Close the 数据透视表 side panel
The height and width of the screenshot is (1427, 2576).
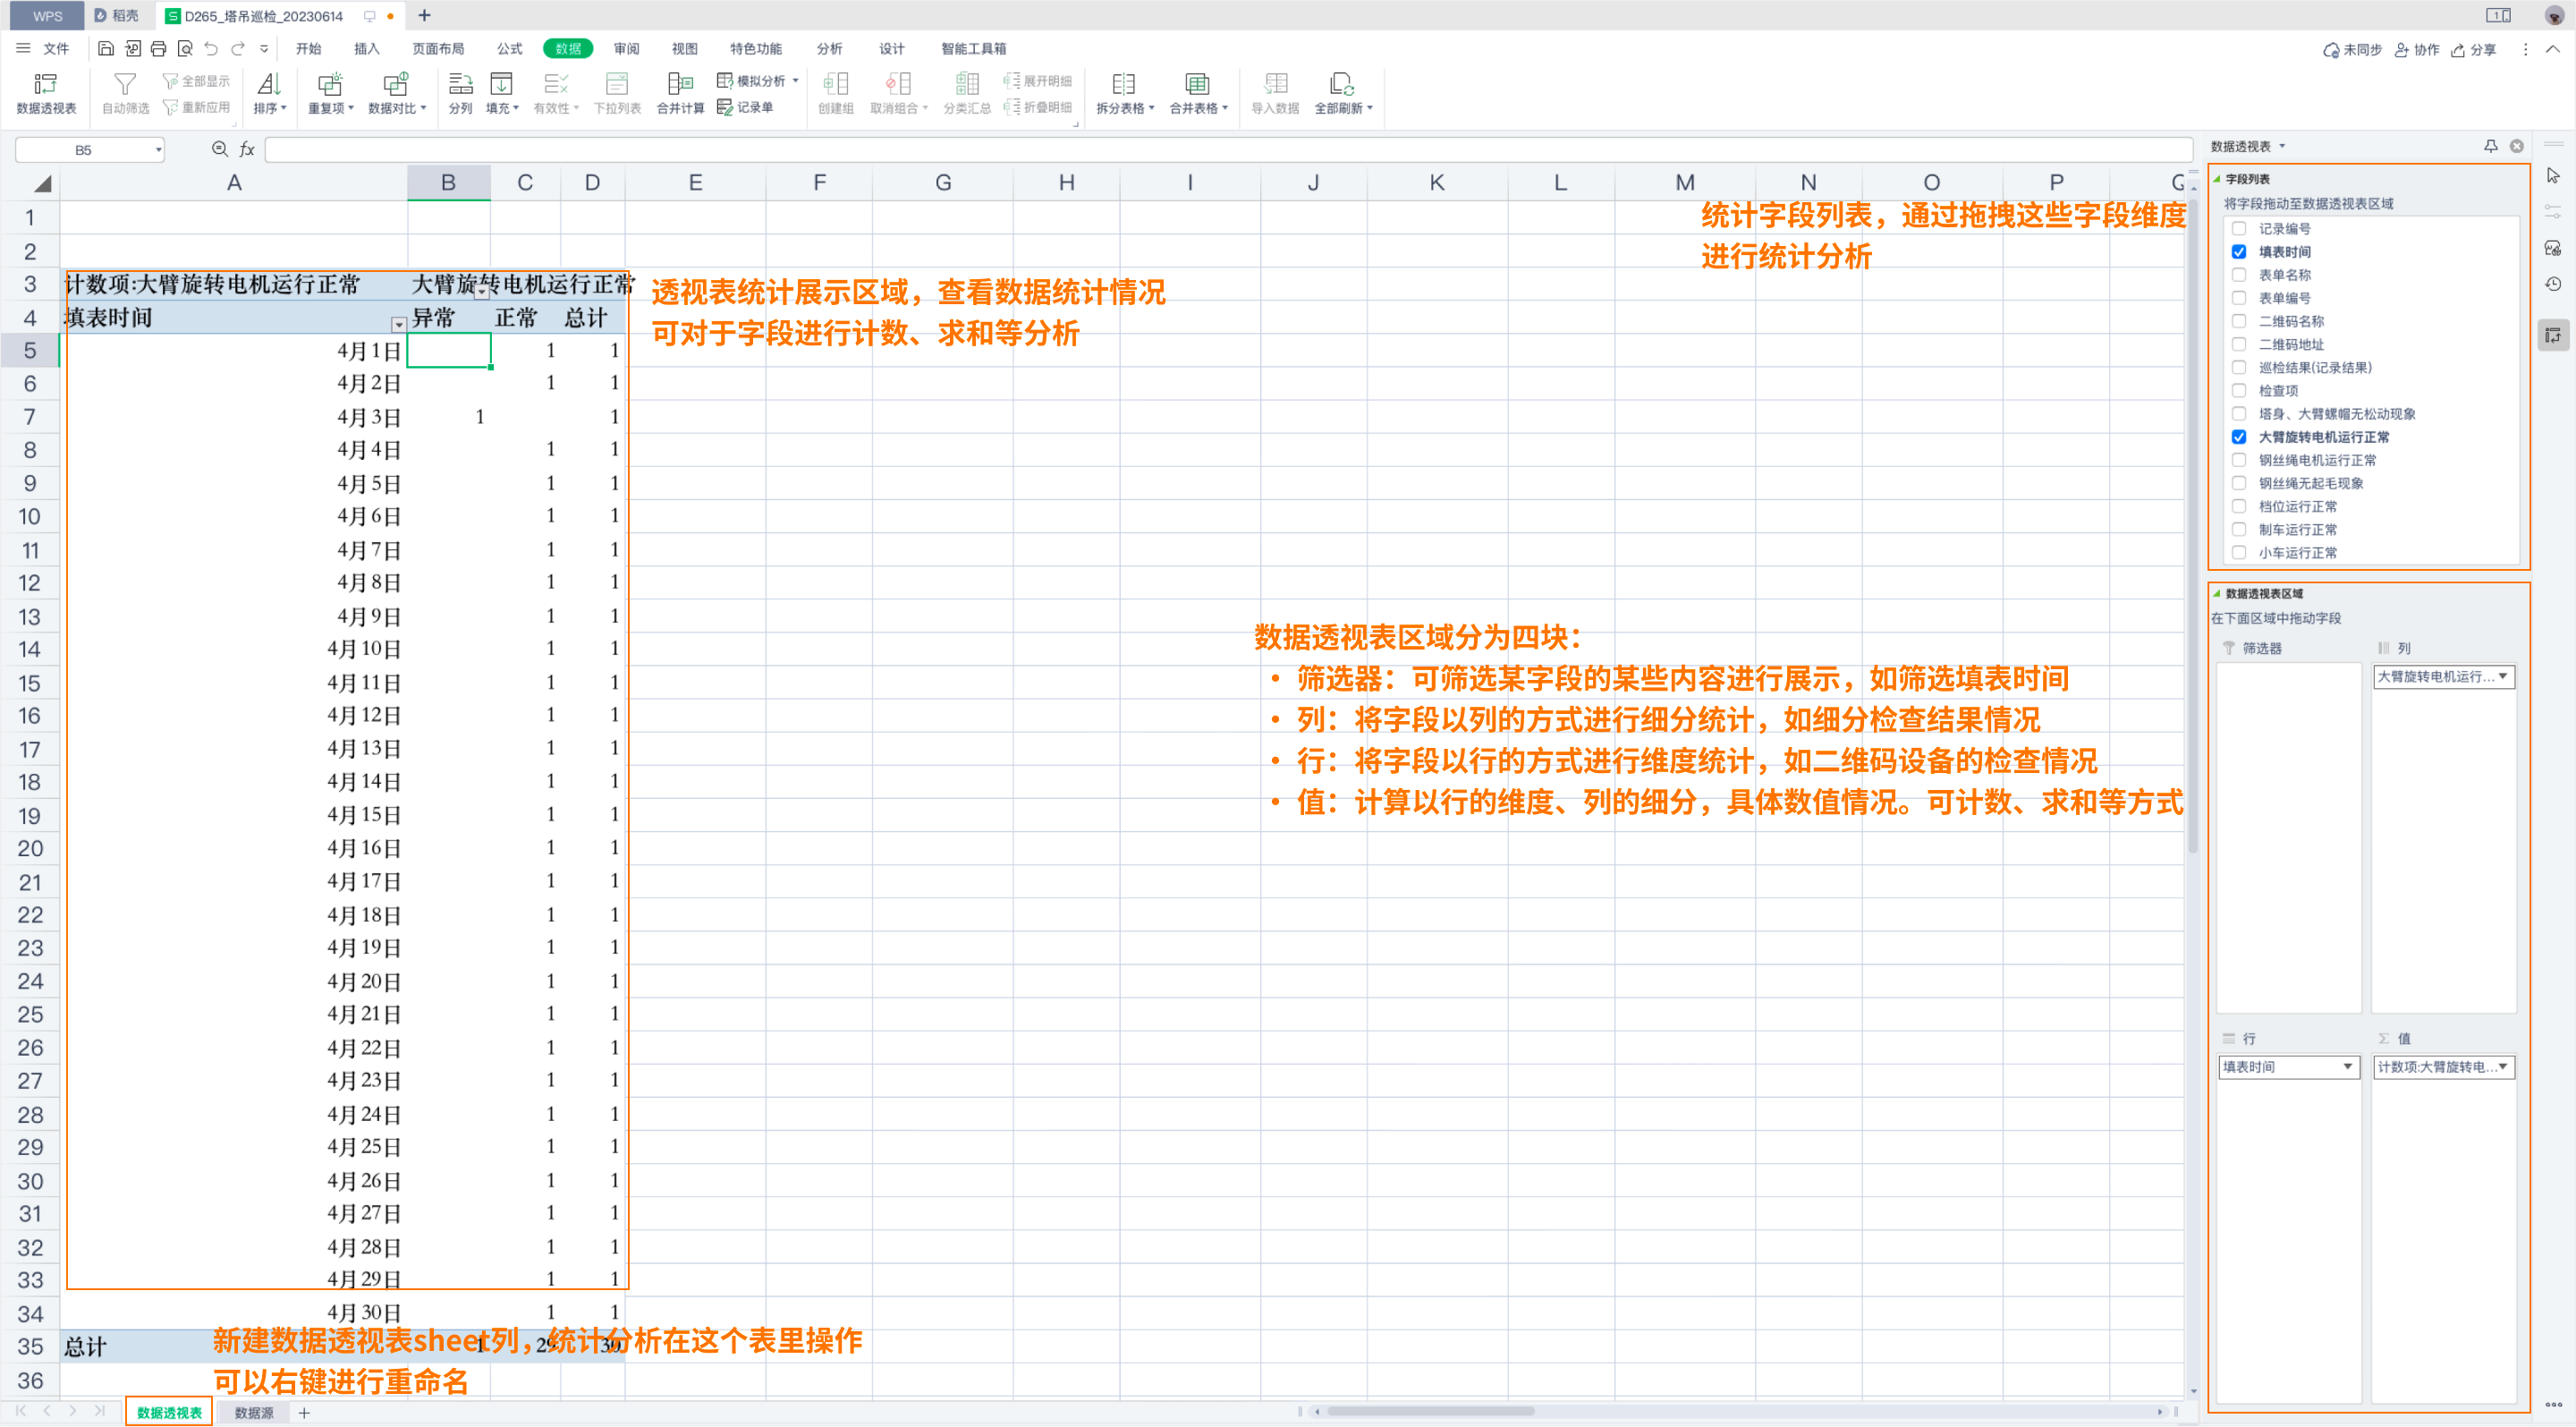tap(2517, 146)
